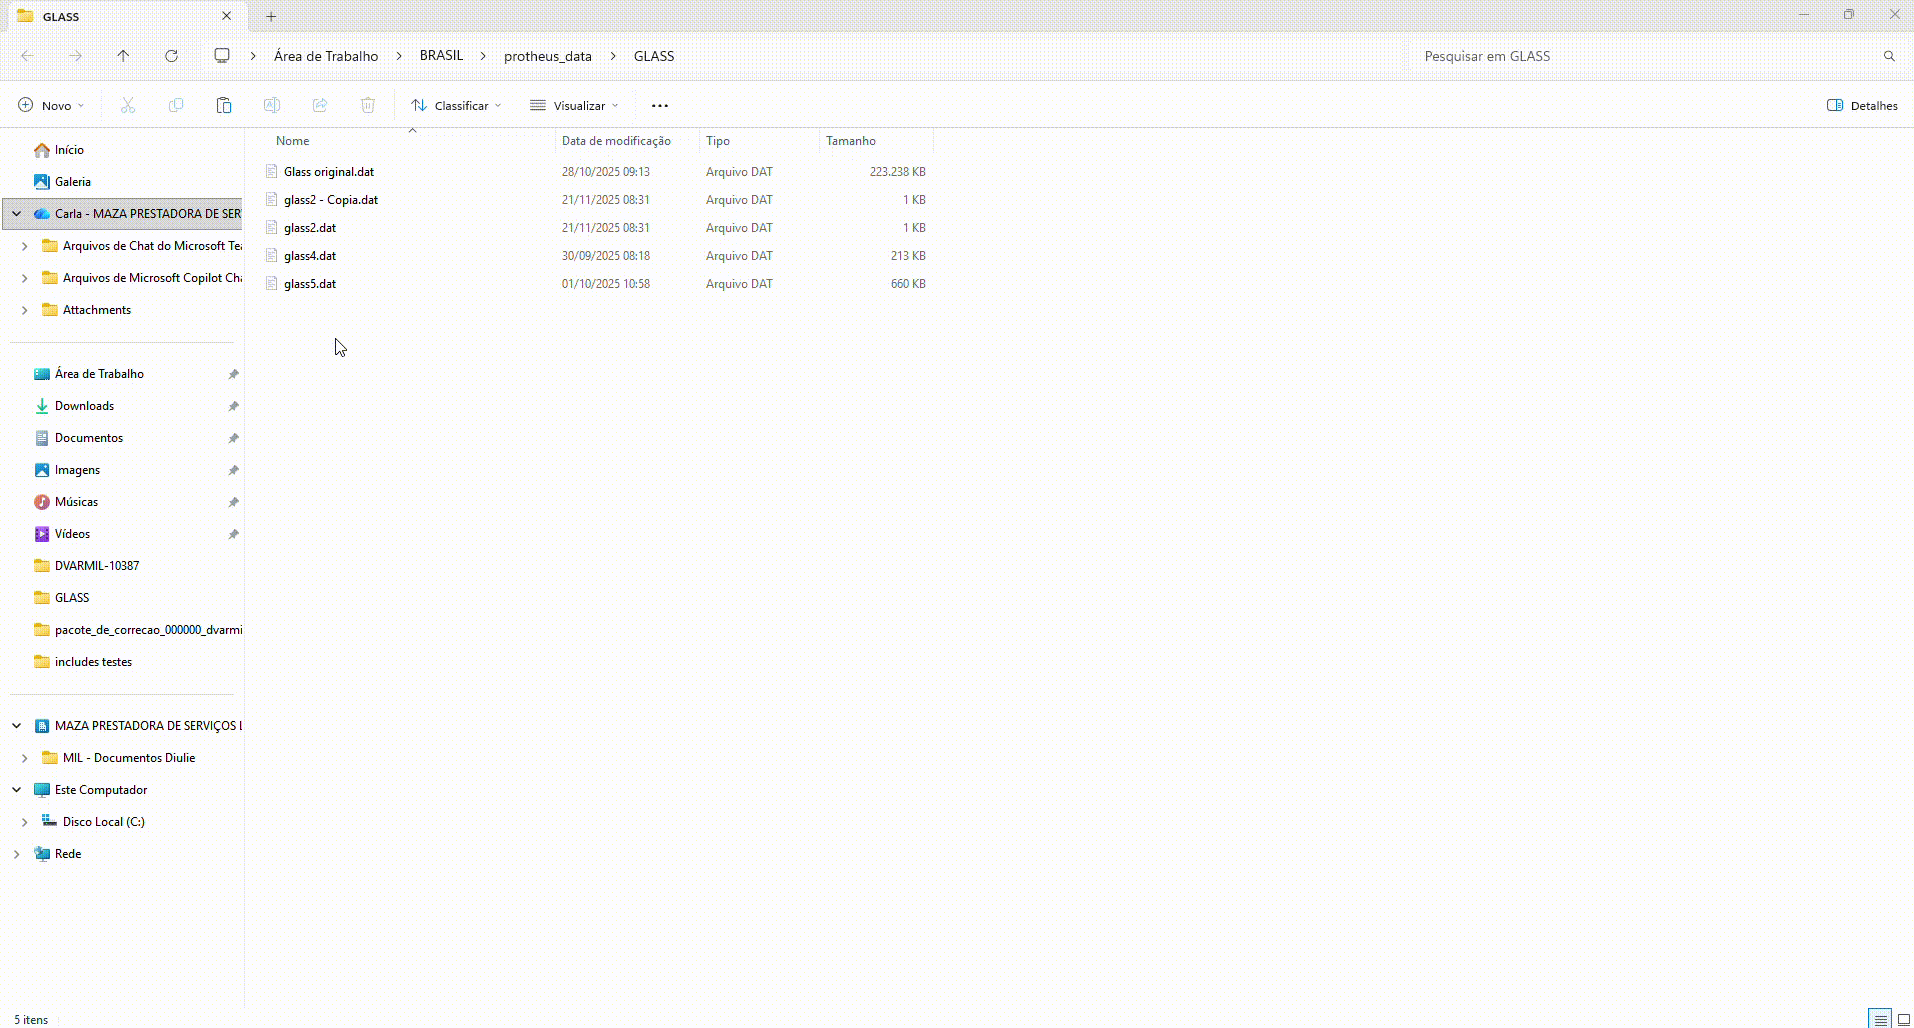Screen dimensions: 1914x1028
Task: Select file glass2 - Copia.dat
Action: point(331,199)
